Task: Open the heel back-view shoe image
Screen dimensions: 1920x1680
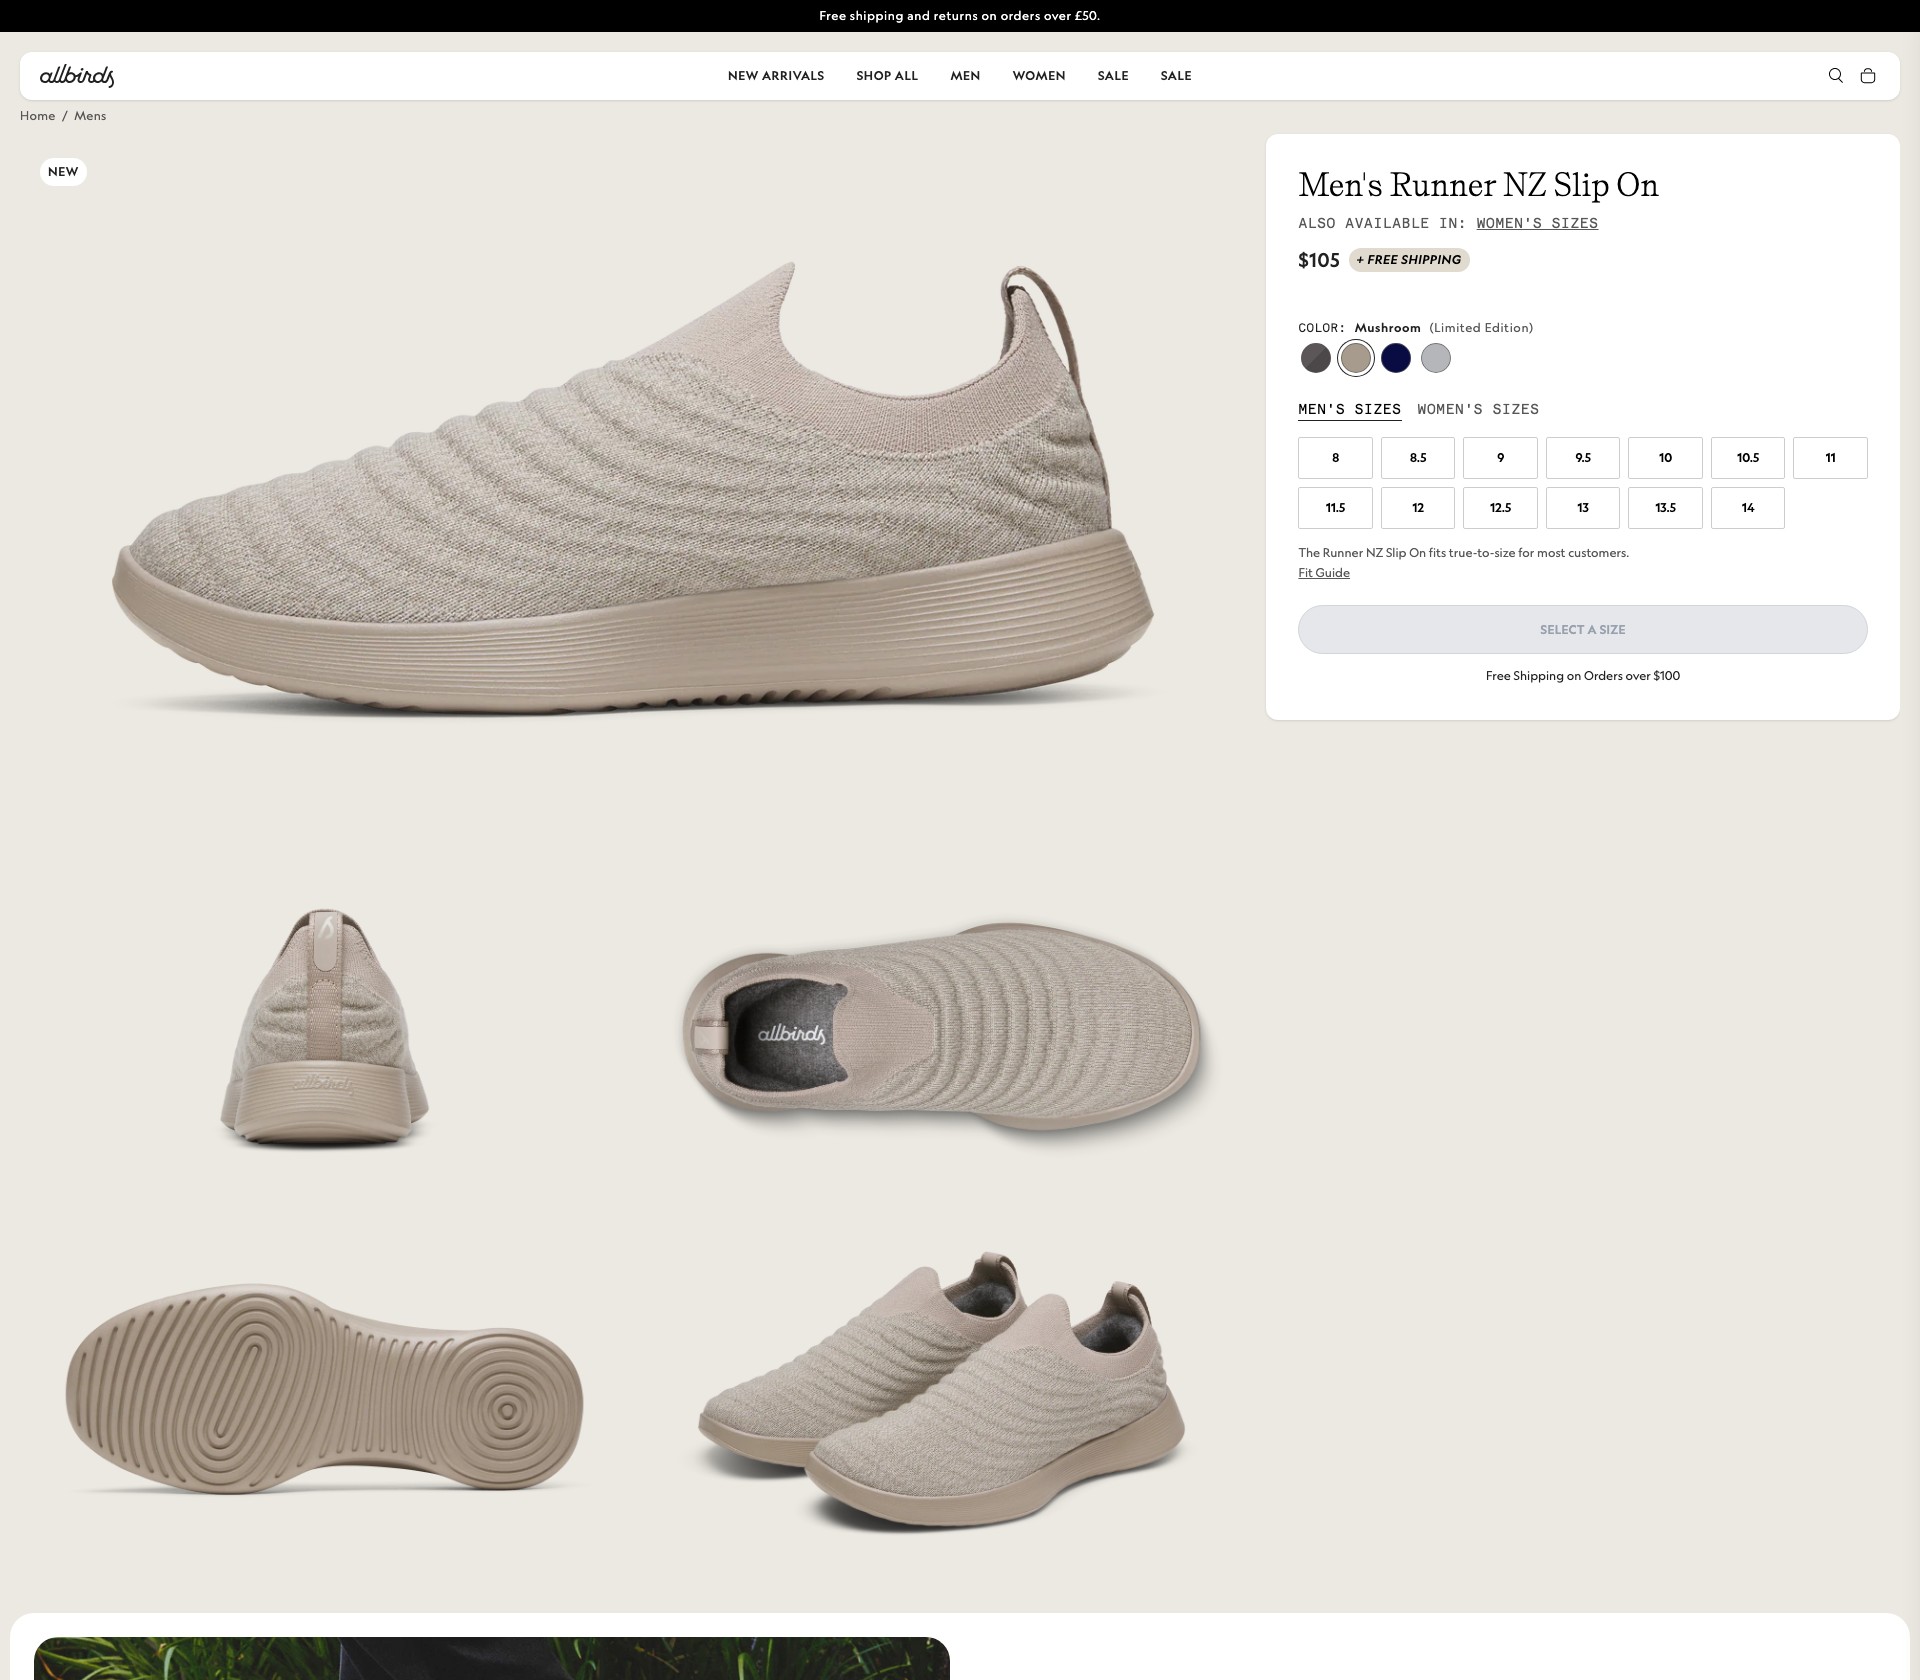Action: [323, 1028]
